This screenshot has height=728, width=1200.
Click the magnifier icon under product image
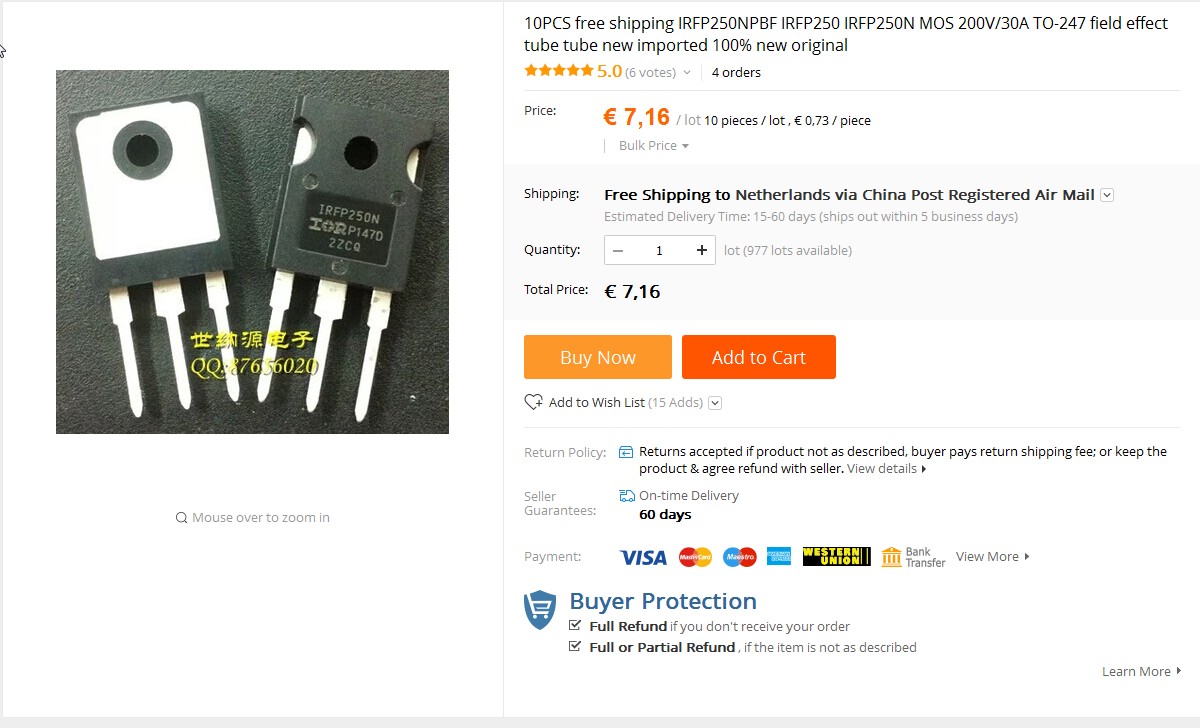(181, 518)
